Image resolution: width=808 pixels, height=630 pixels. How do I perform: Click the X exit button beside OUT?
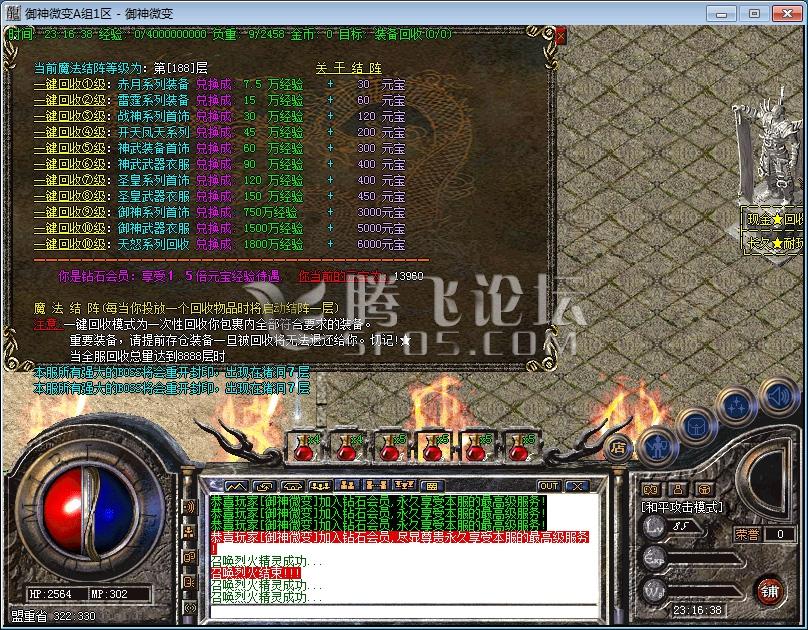pos(578,486)
